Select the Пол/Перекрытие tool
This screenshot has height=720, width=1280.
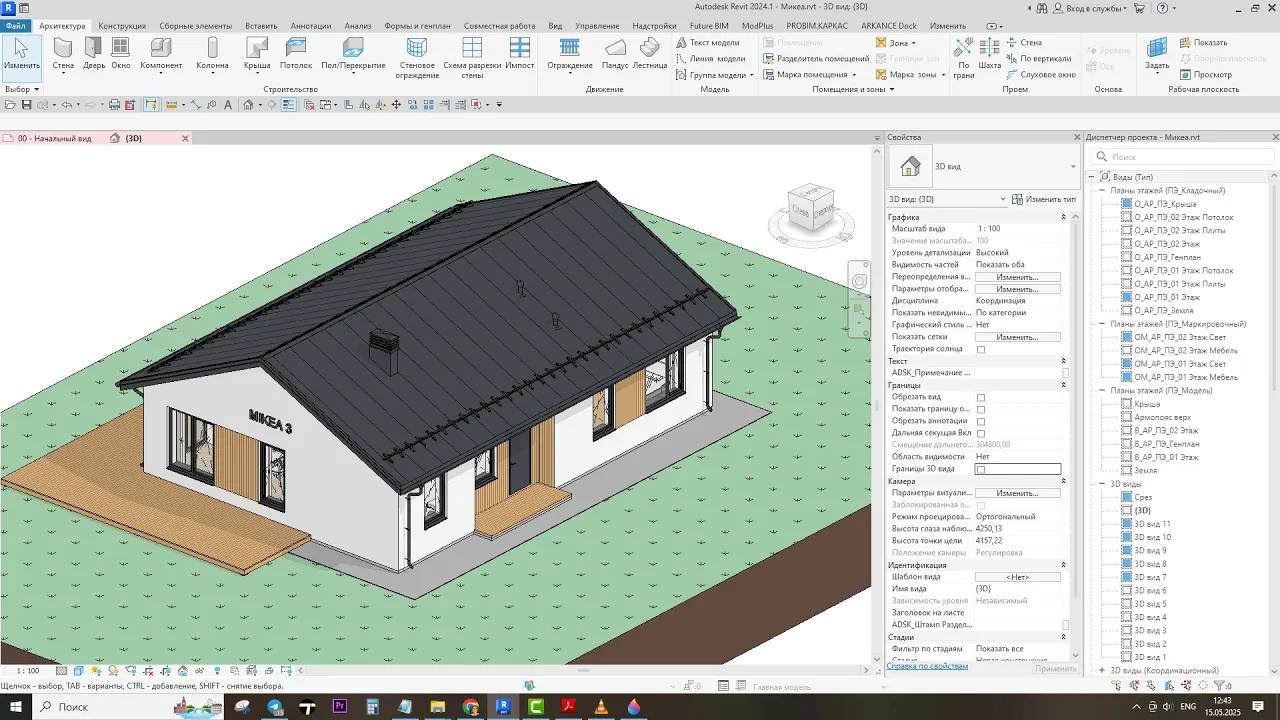353,54
